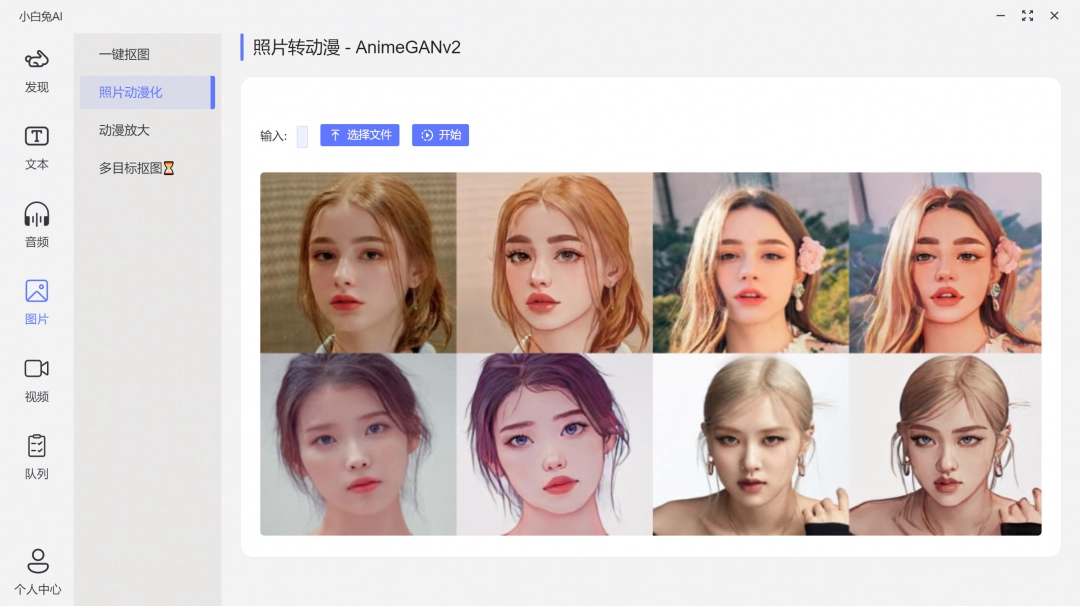Select the anime-converted blonde portrait
The image size is (1080, 606).
pyautogui.click(x=551, y=262)
